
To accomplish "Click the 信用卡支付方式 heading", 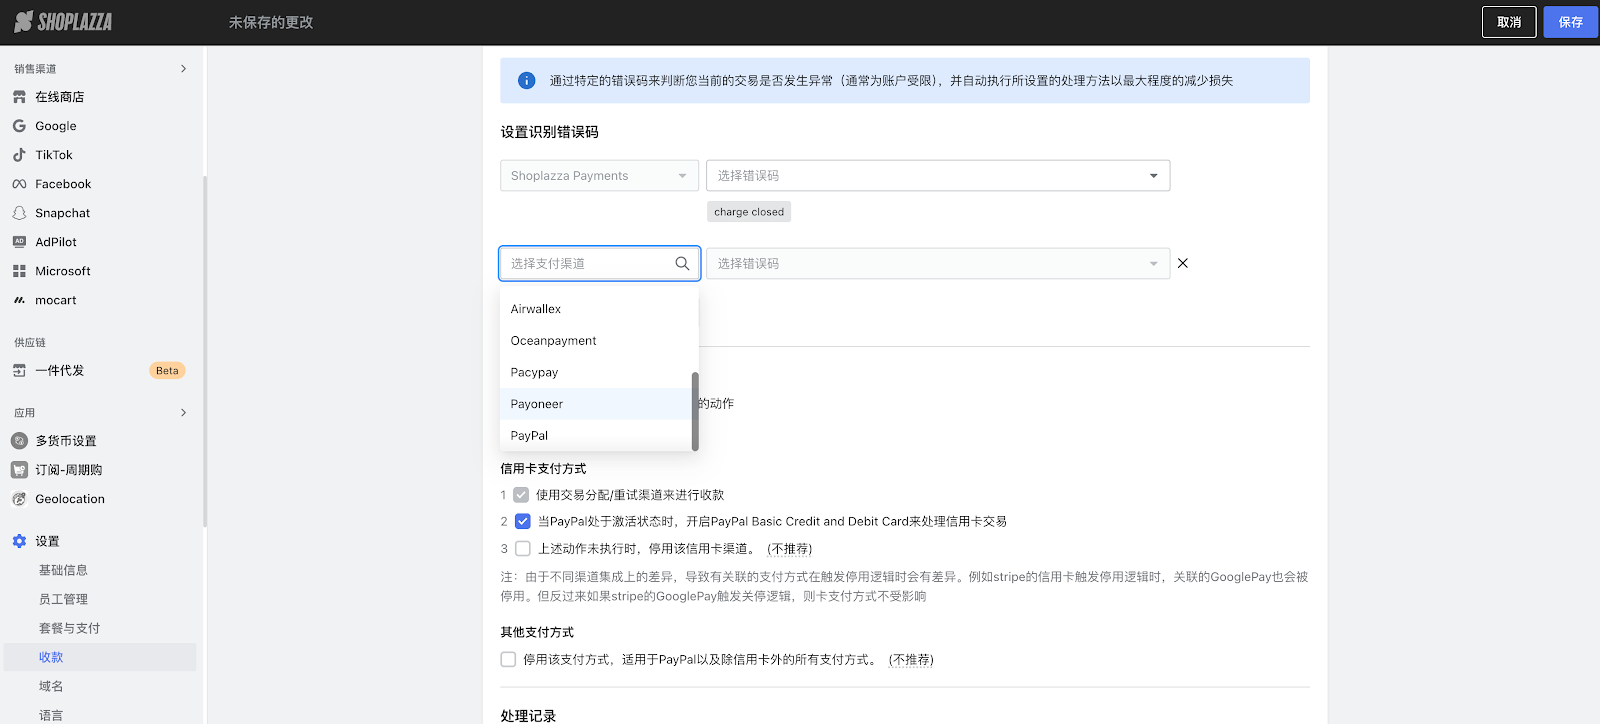I will tap(543, 468).
